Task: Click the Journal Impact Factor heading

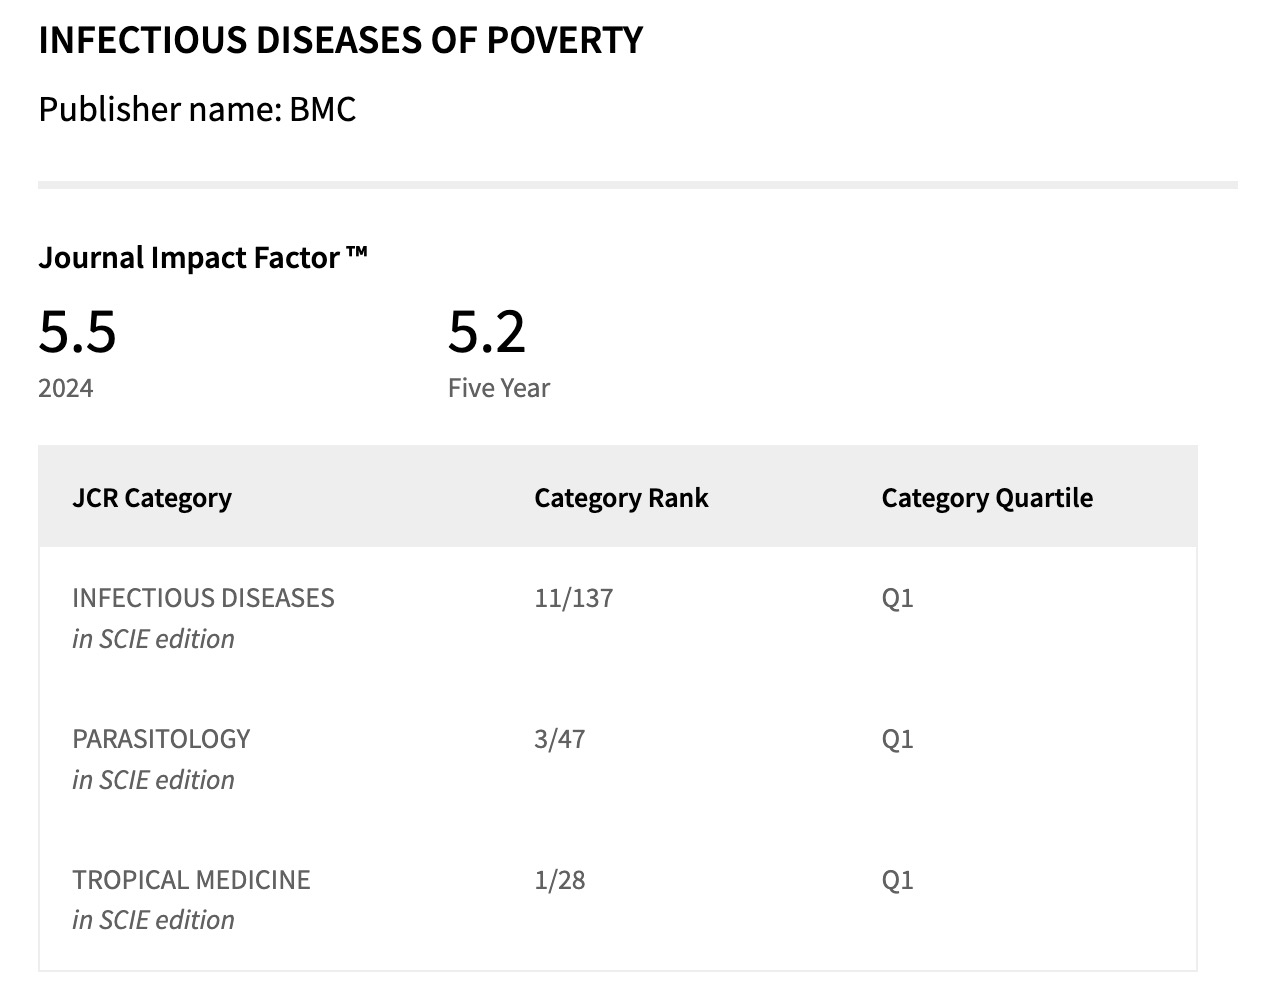Action: [x=203, y=258]
